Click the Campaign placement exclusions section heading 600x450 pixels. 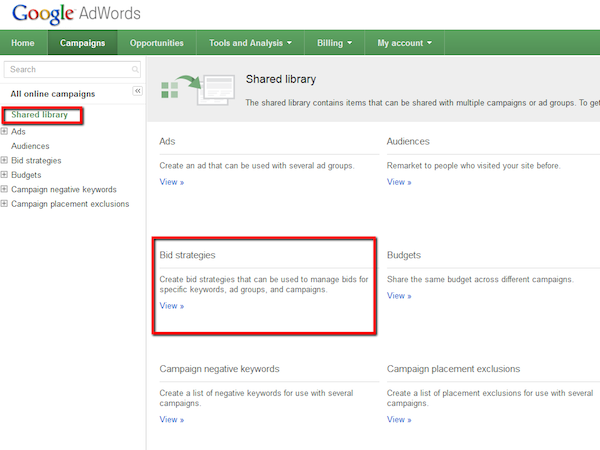(x=453, y=369)
